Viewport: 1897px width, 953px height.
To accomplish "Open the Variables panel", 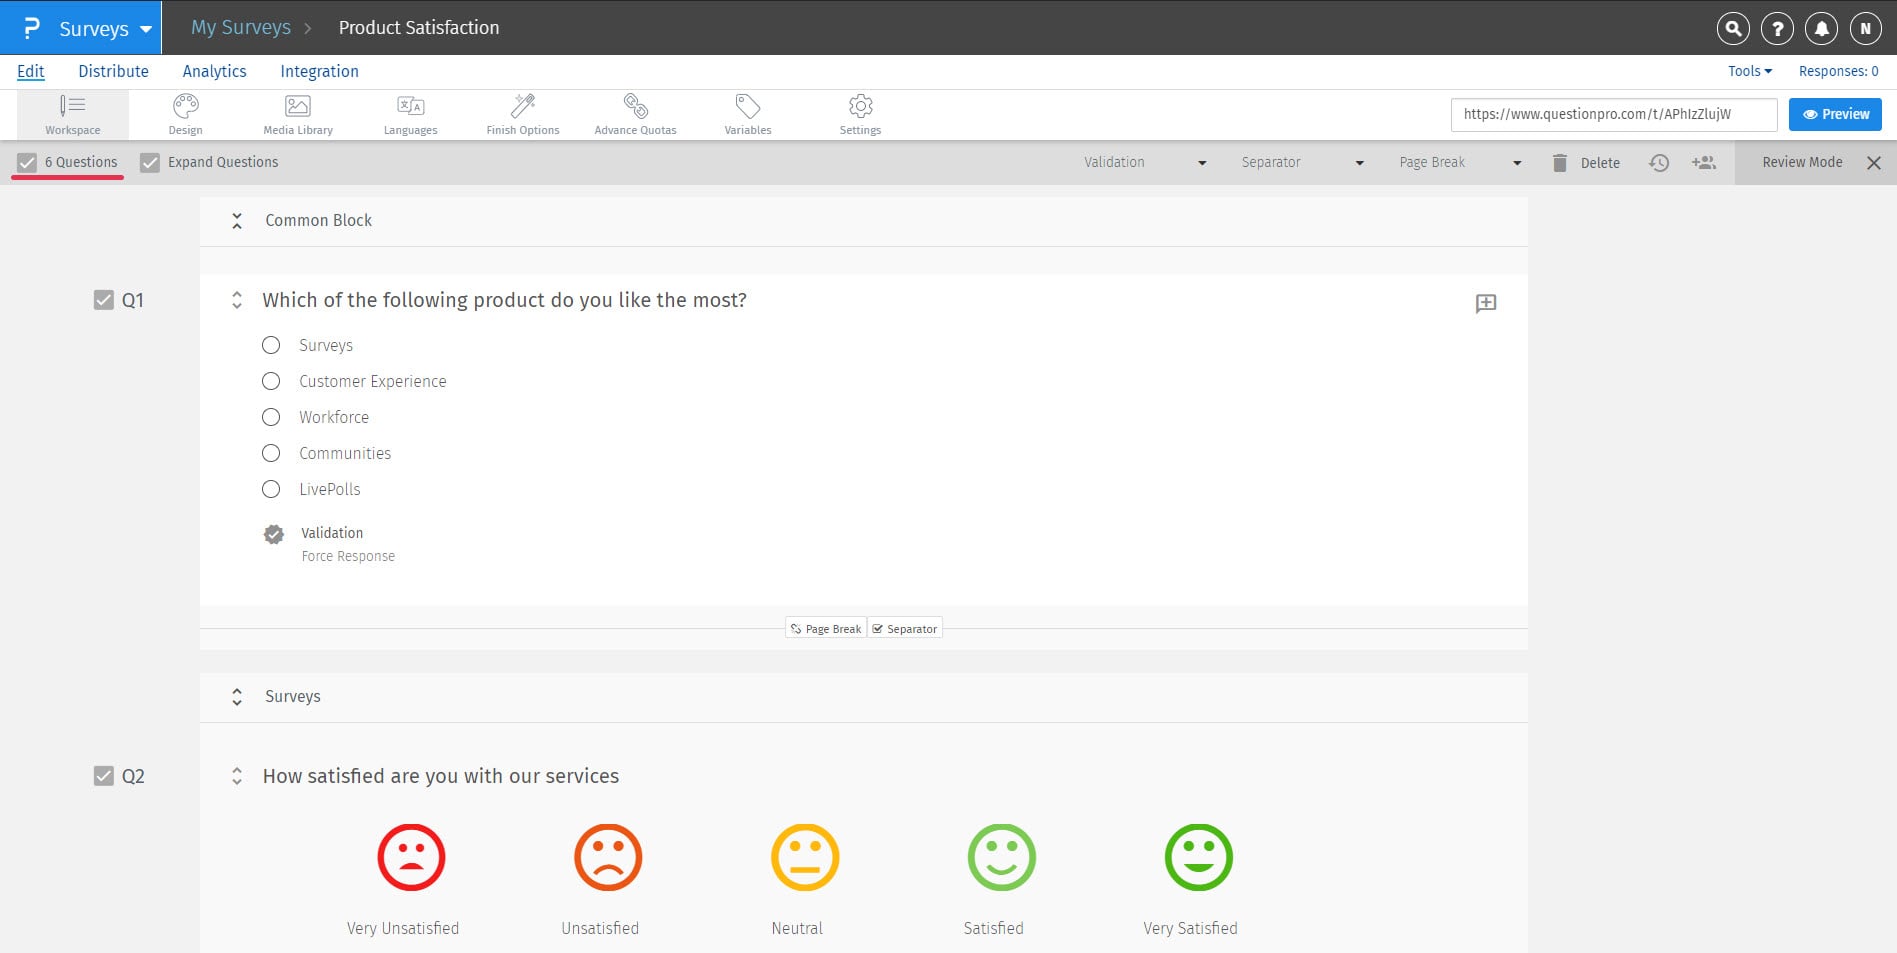I will point(747,113).
